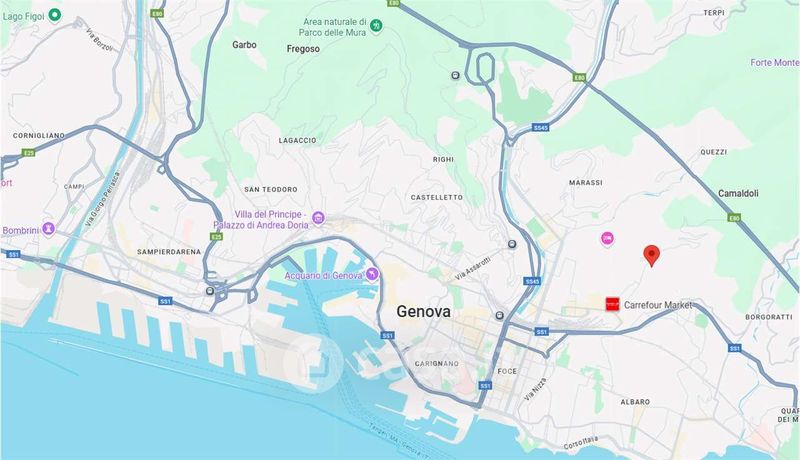Open the Villa del Principe museum marker
The height and width of the screenshot is (460, 800).
pos(318,218)
